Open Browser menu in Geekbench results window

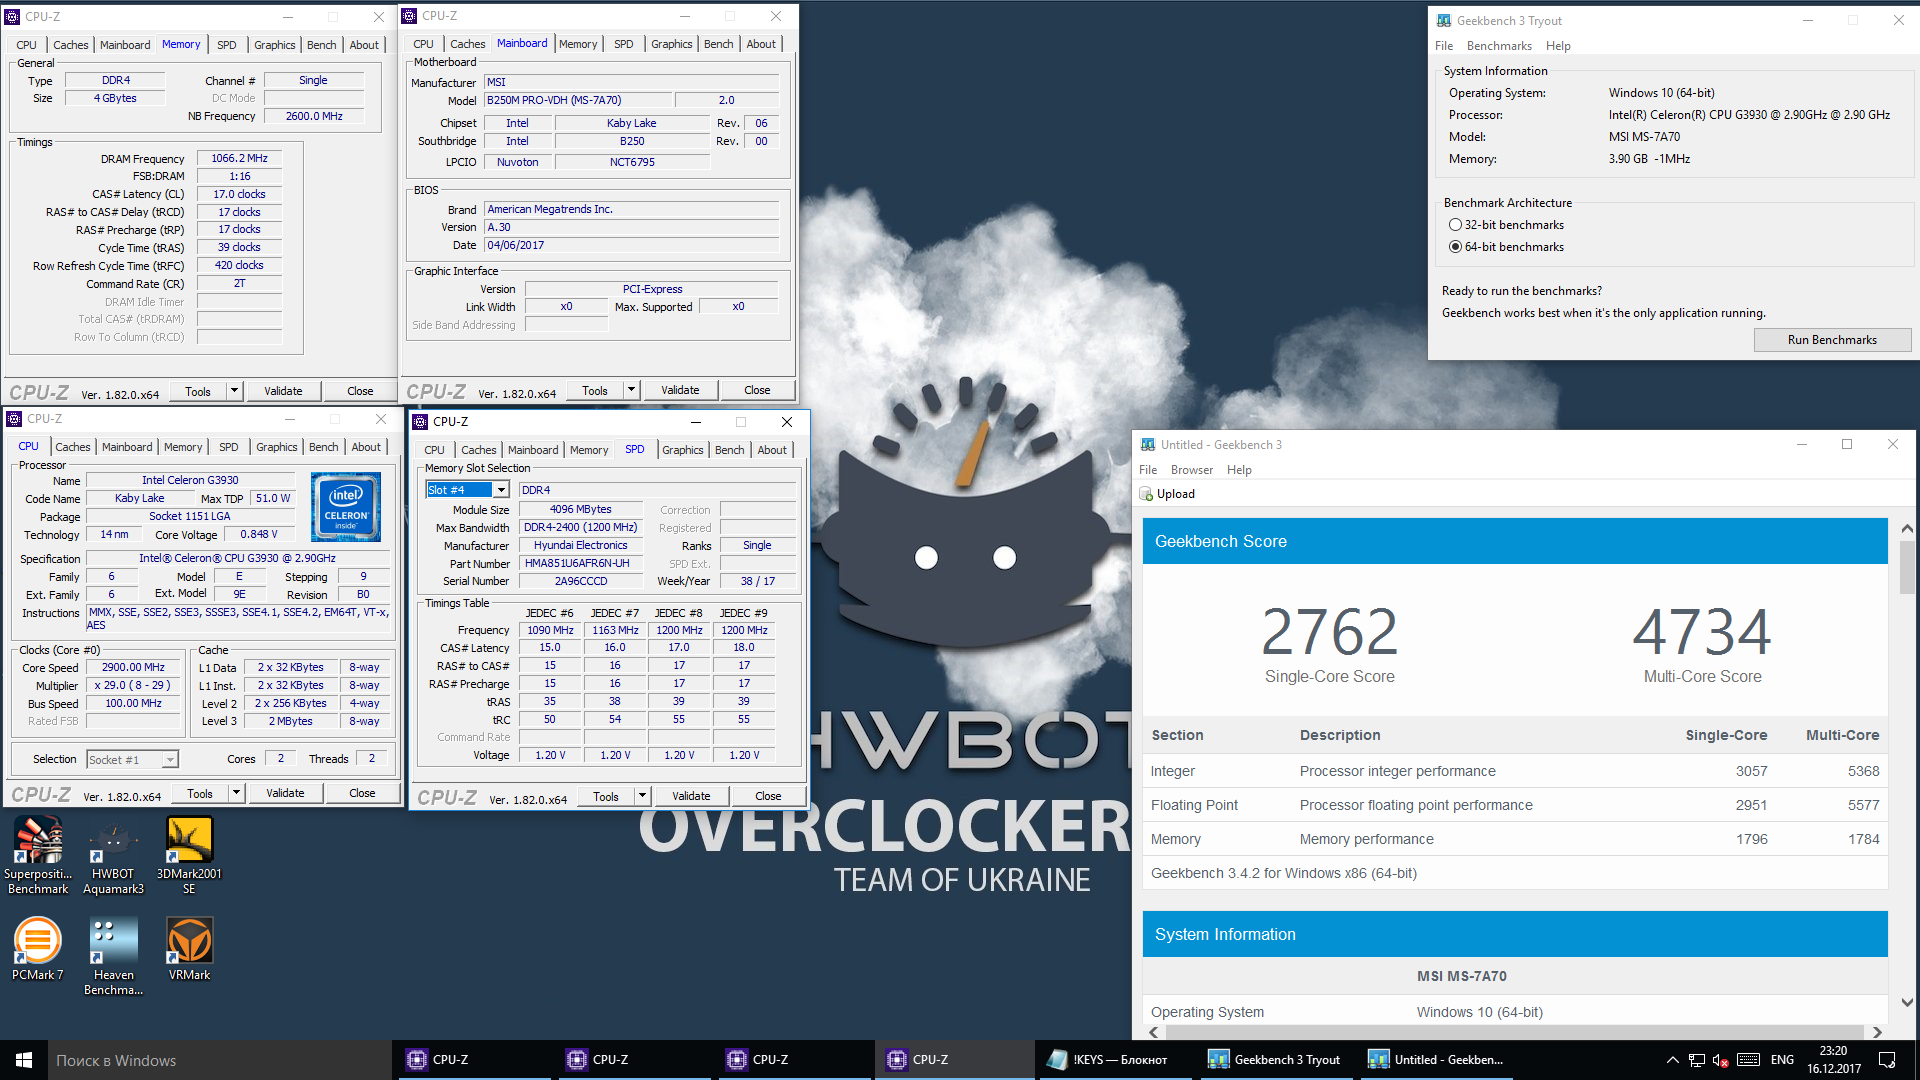click(1191, 470)
